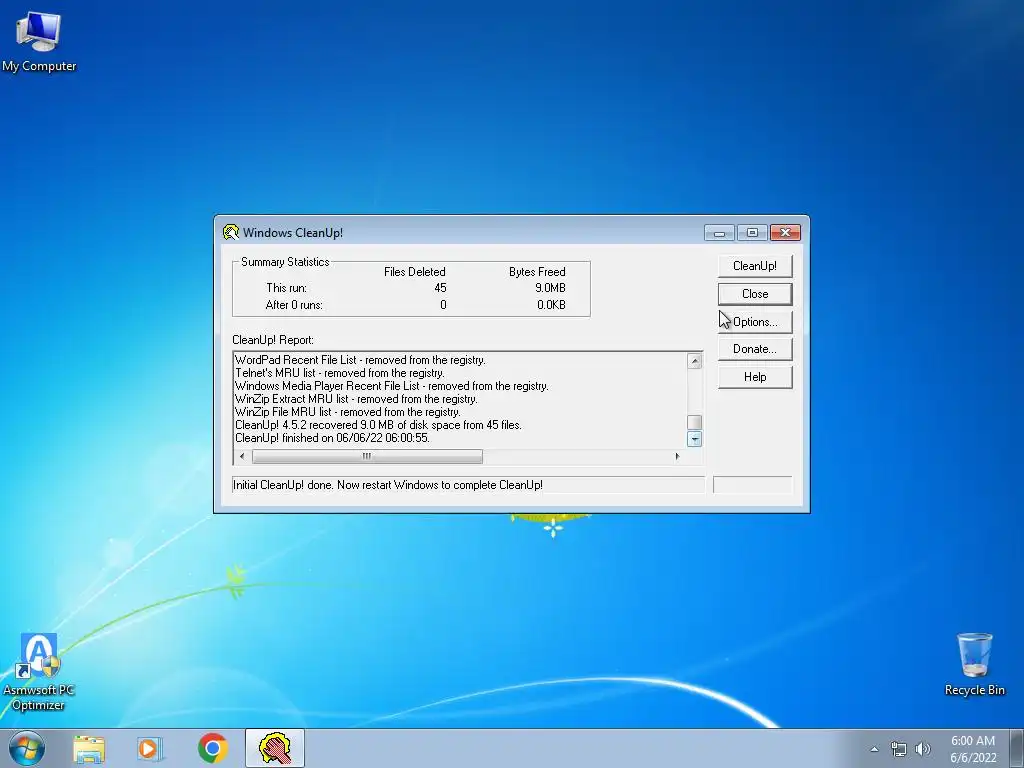Launch Windows Media Player from the taskbar
Viewport: 1024px width, 768px height.
point(150,748)
